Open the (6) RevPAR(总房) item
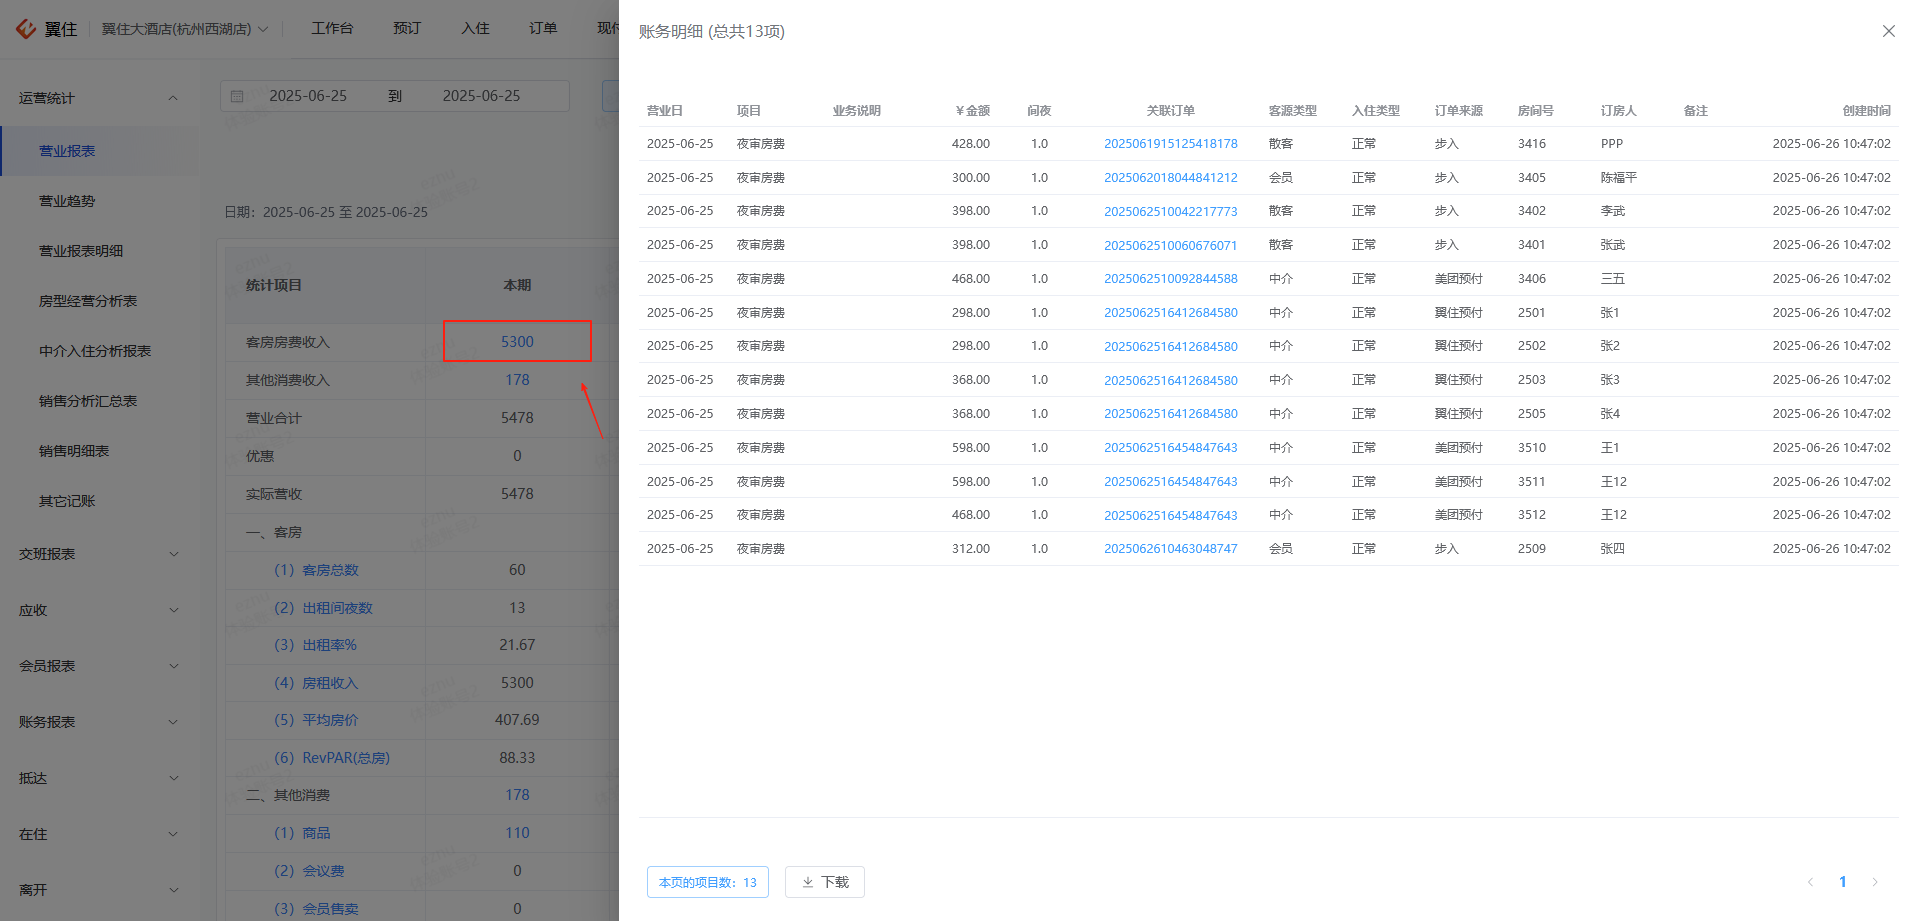1919x921 pixels. 332,758
